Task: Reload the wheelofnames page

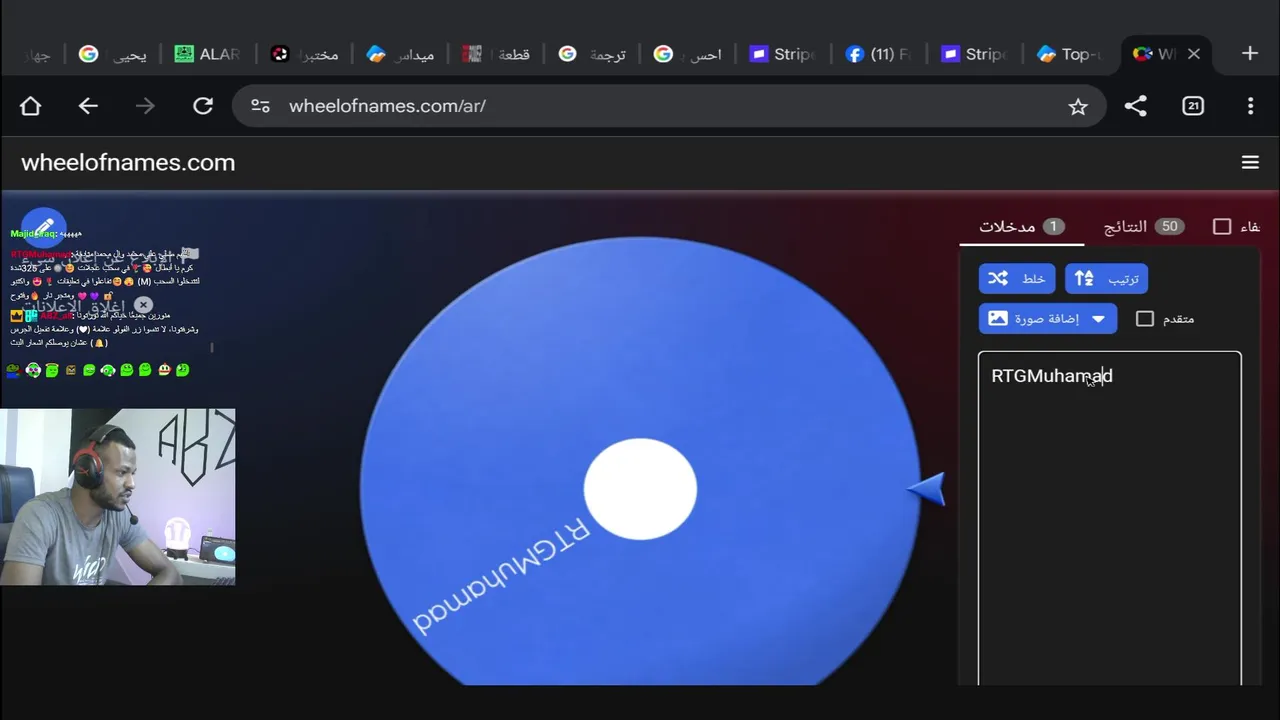Action: [x=203, y=106]
